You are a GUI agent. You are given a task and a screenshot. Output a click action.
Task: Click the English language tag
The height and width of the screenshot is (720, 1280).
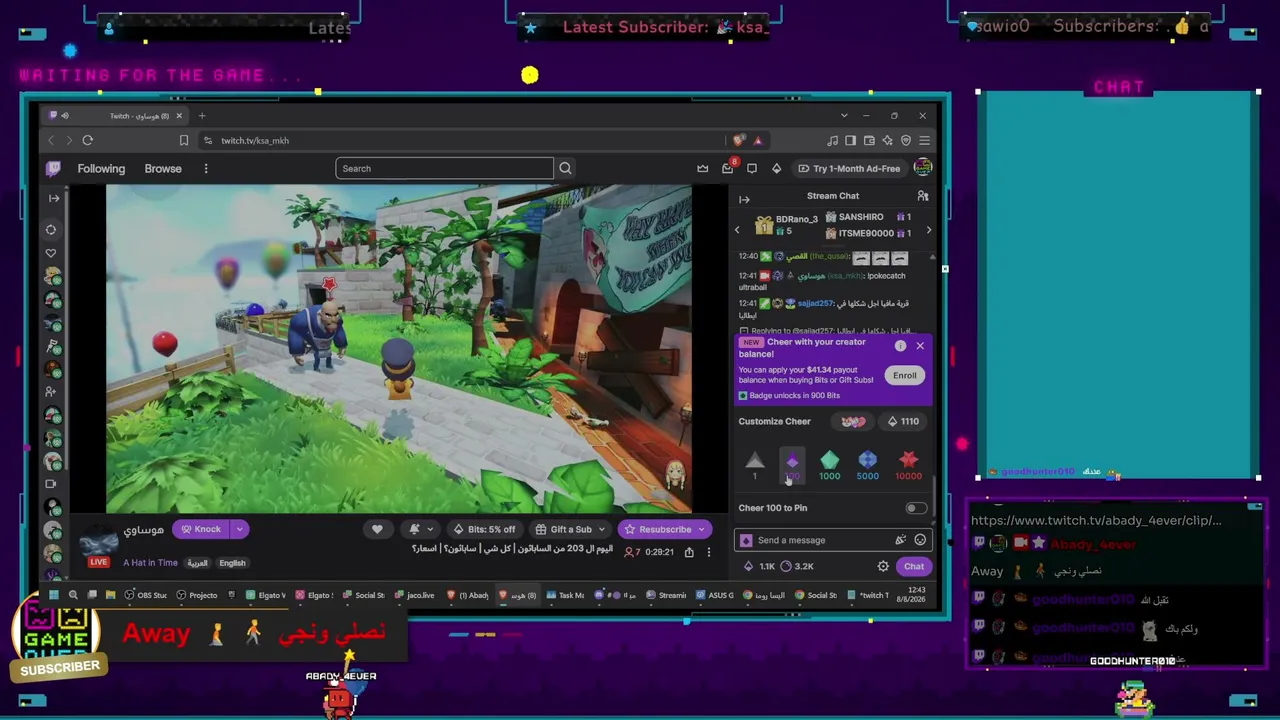(232, 563)
